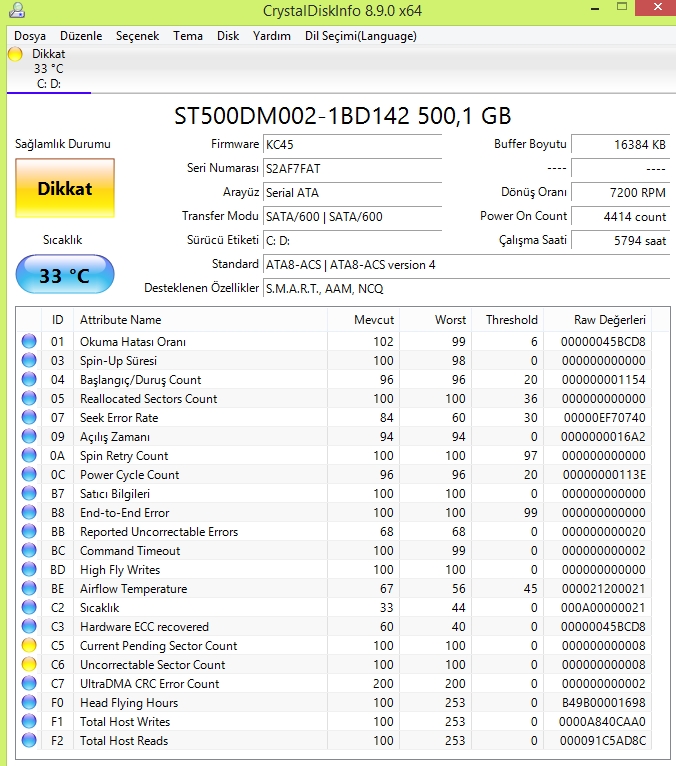Open the Dosya menu
Viewport: 676px width, 766px height.
pos(30,36)
